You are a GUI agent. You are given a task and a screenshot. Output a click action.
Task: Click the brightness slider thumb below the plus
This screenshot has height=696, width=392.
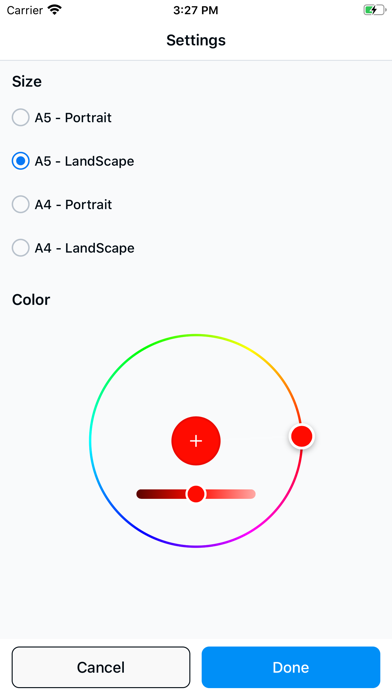click(x=196, y=494)
